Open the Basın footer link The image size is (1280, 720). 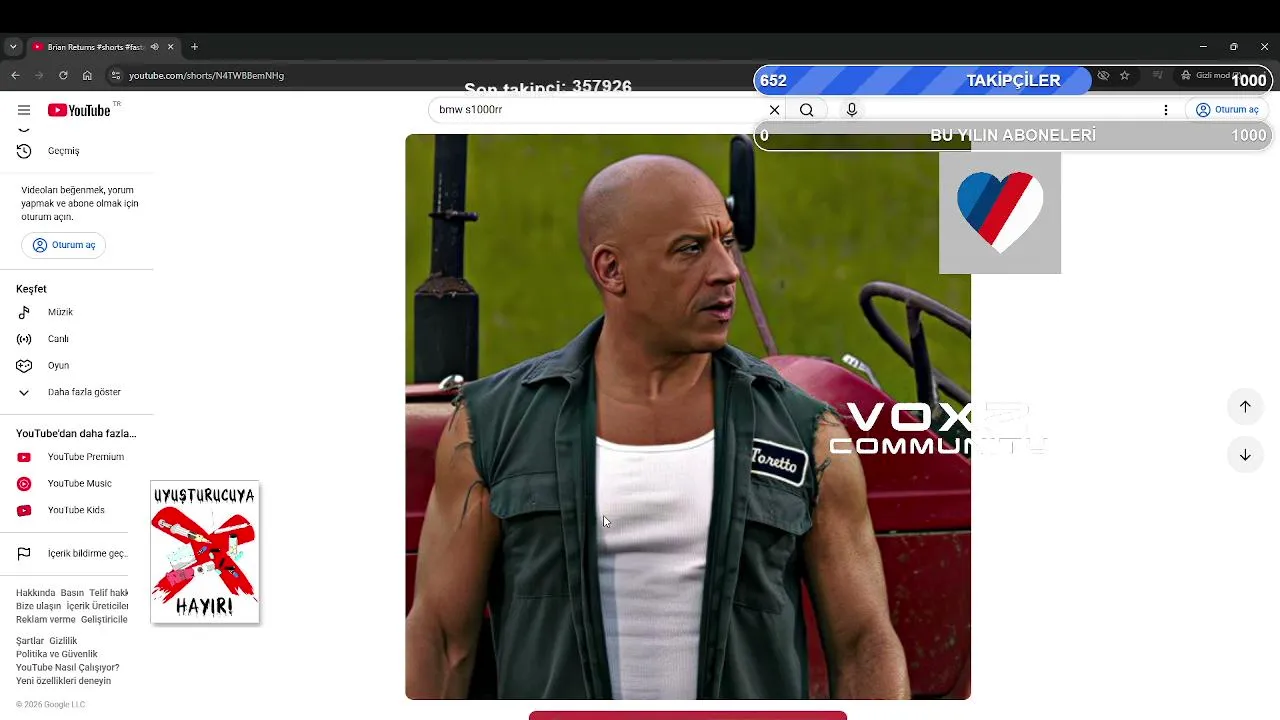72,593
